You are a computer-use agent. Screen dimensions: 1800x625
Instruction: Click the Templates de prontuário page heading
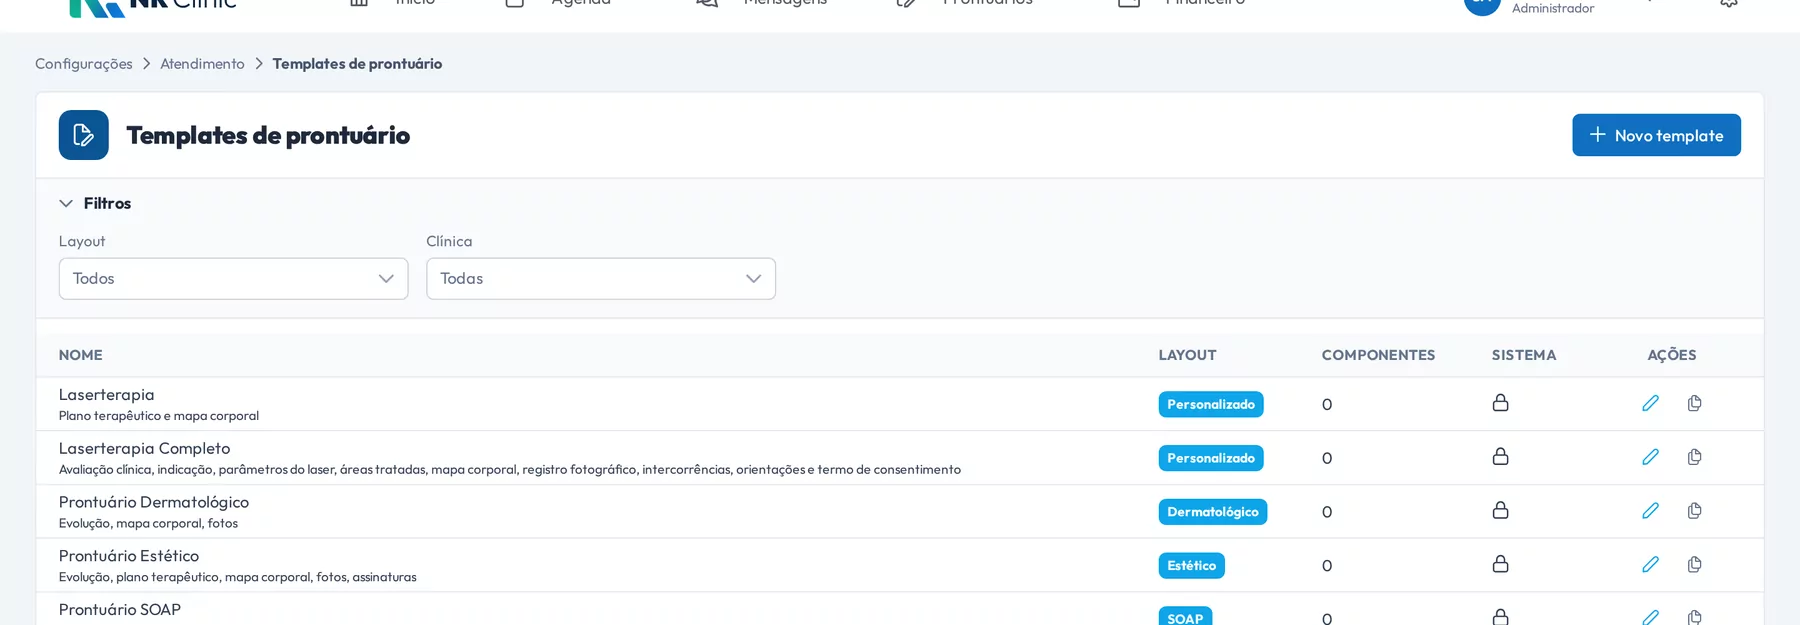point(268,135)
